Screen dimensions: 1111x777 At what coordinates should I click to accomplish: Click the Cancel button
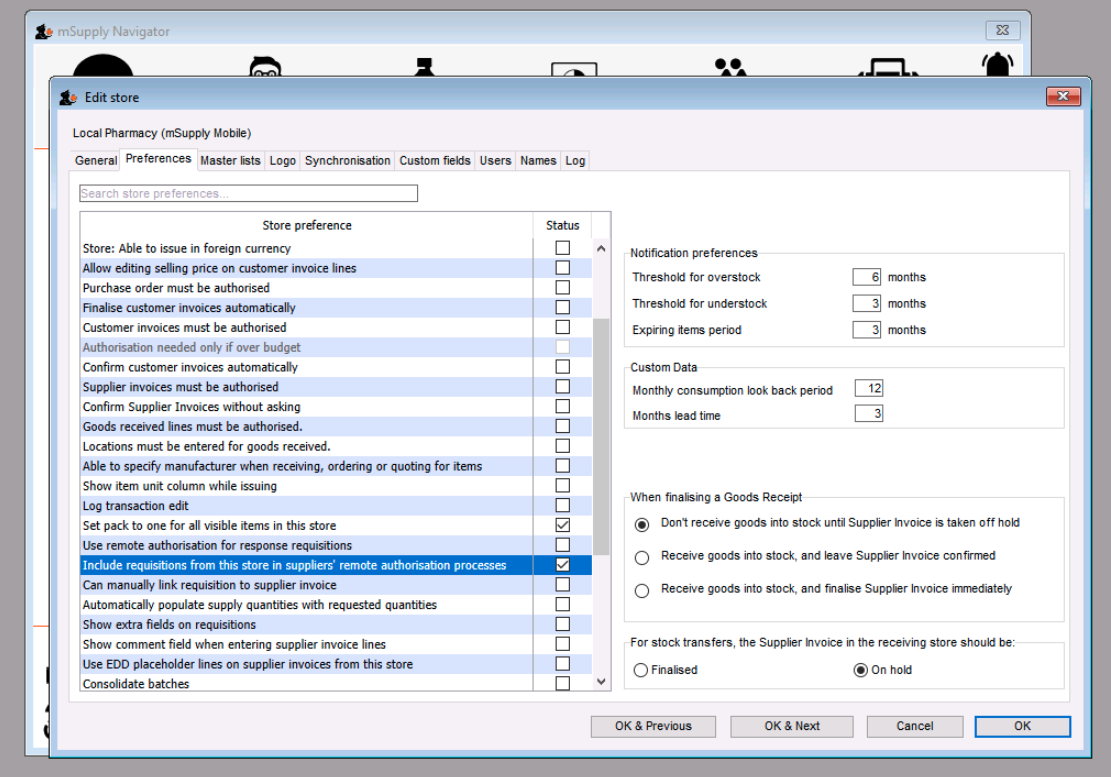(915, 726)
